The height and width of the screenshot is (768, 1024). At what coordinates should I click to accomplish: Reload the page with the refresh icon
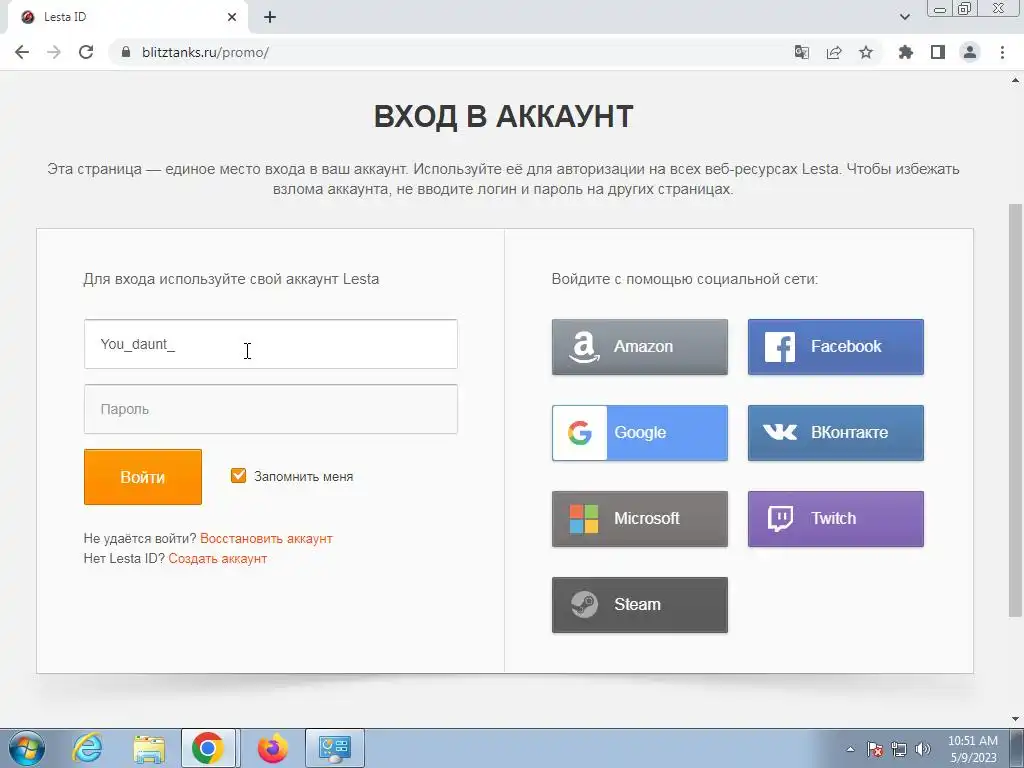[86, 52]
